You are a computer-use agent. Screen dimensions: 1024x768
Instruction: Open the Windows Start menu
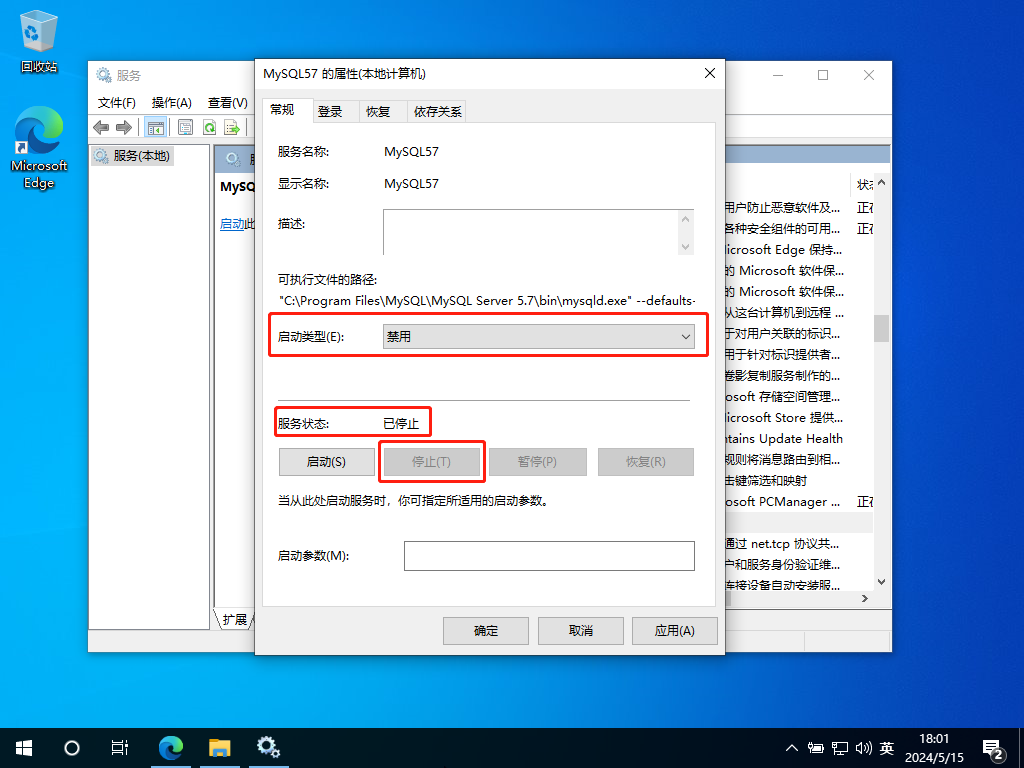click(x=24, y=748)
